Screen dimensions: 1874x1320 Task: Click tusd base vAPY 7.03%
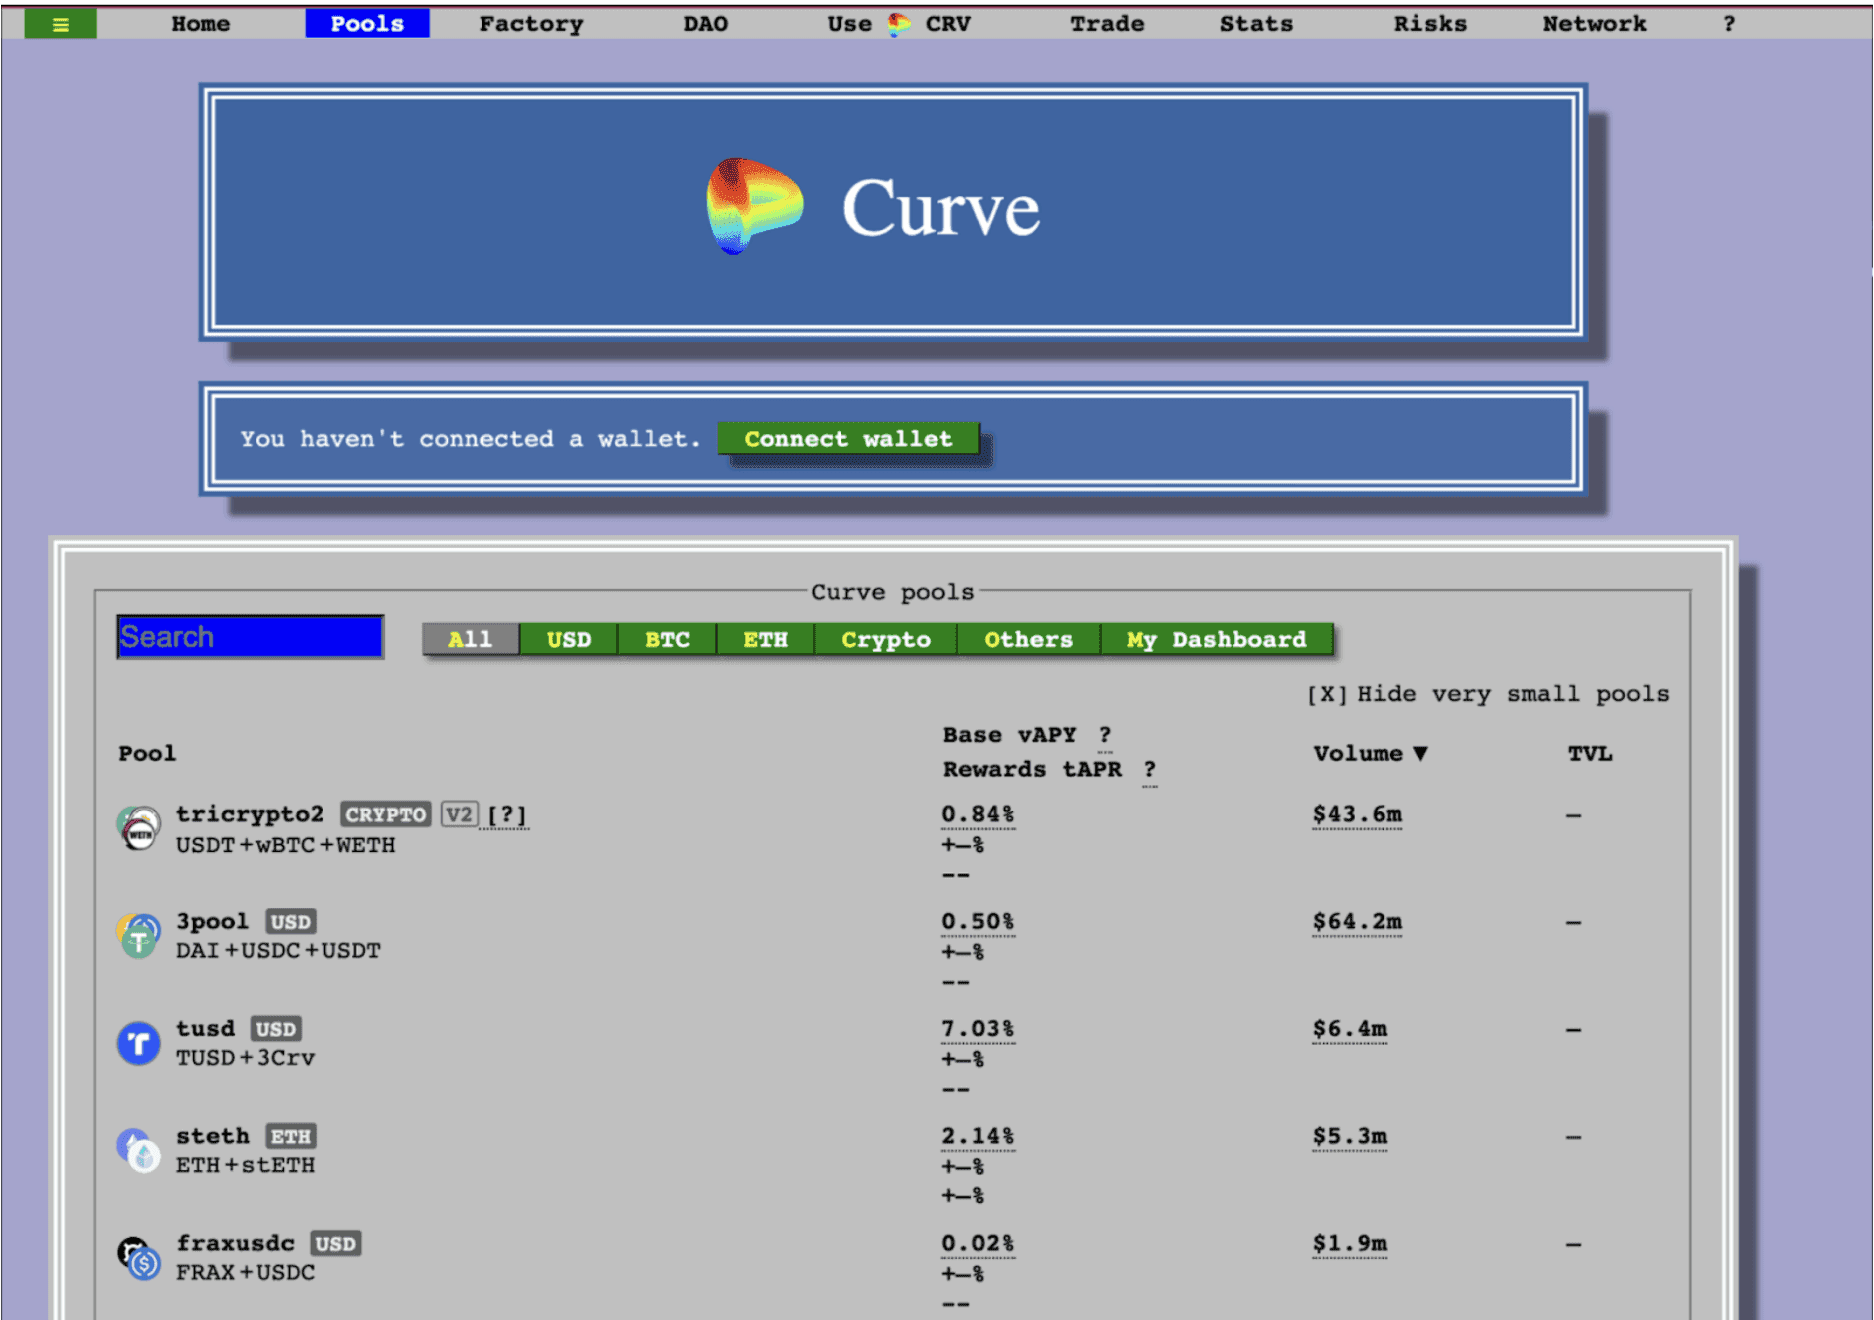coord(978,1028)
